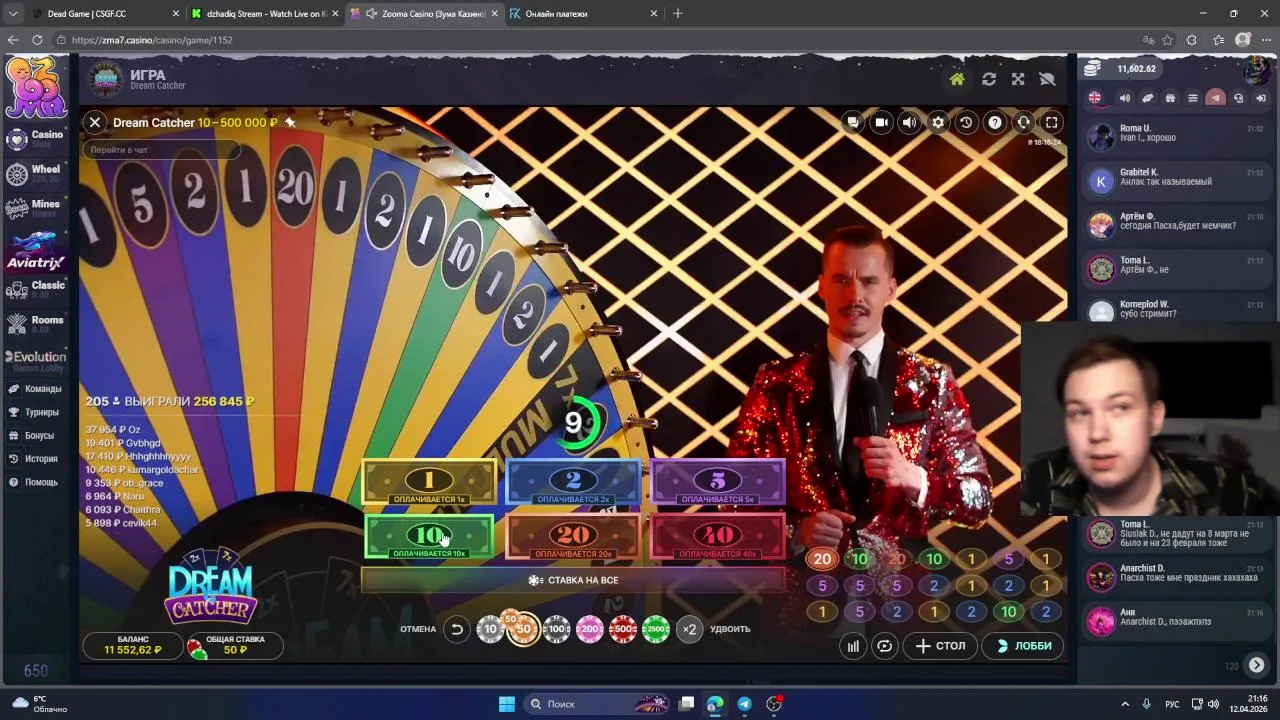Screen dimensions: 1280x720
Task: Open the game history clock icon
Action: pos(966,122)
